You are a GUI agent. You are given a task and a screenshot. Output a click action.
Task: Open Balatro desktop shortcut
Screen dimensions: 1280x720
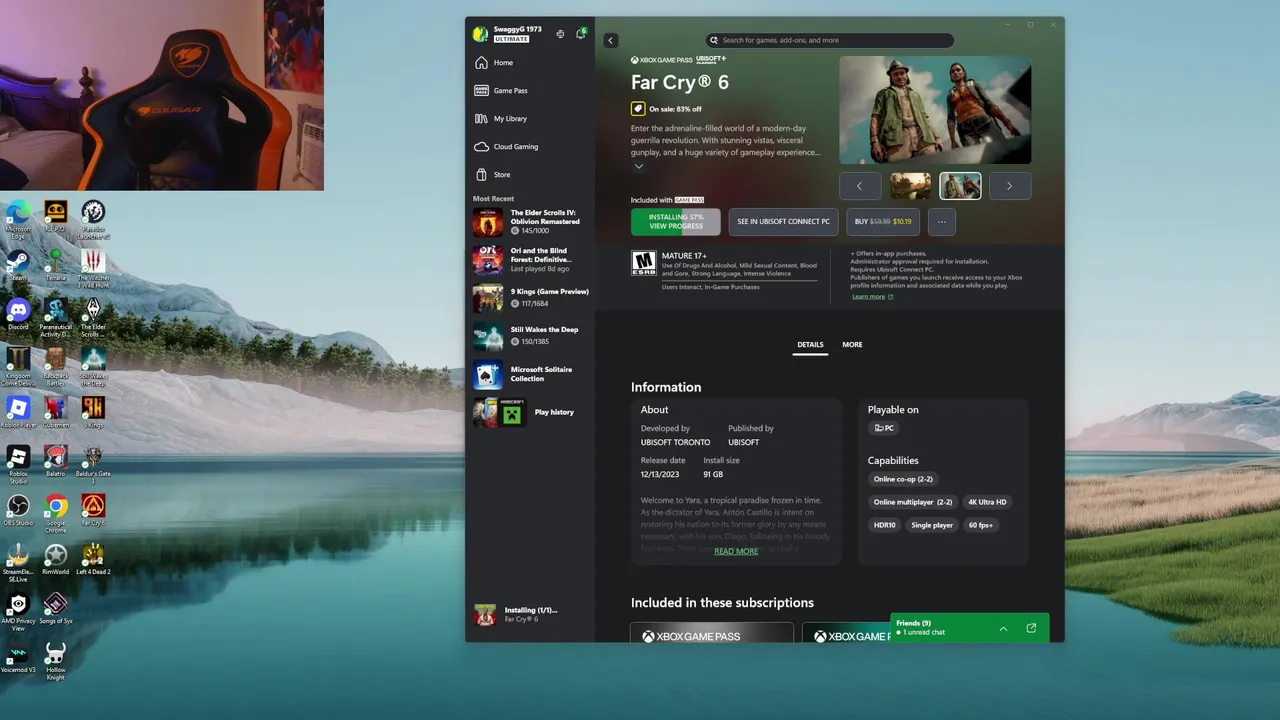point(56,461)
